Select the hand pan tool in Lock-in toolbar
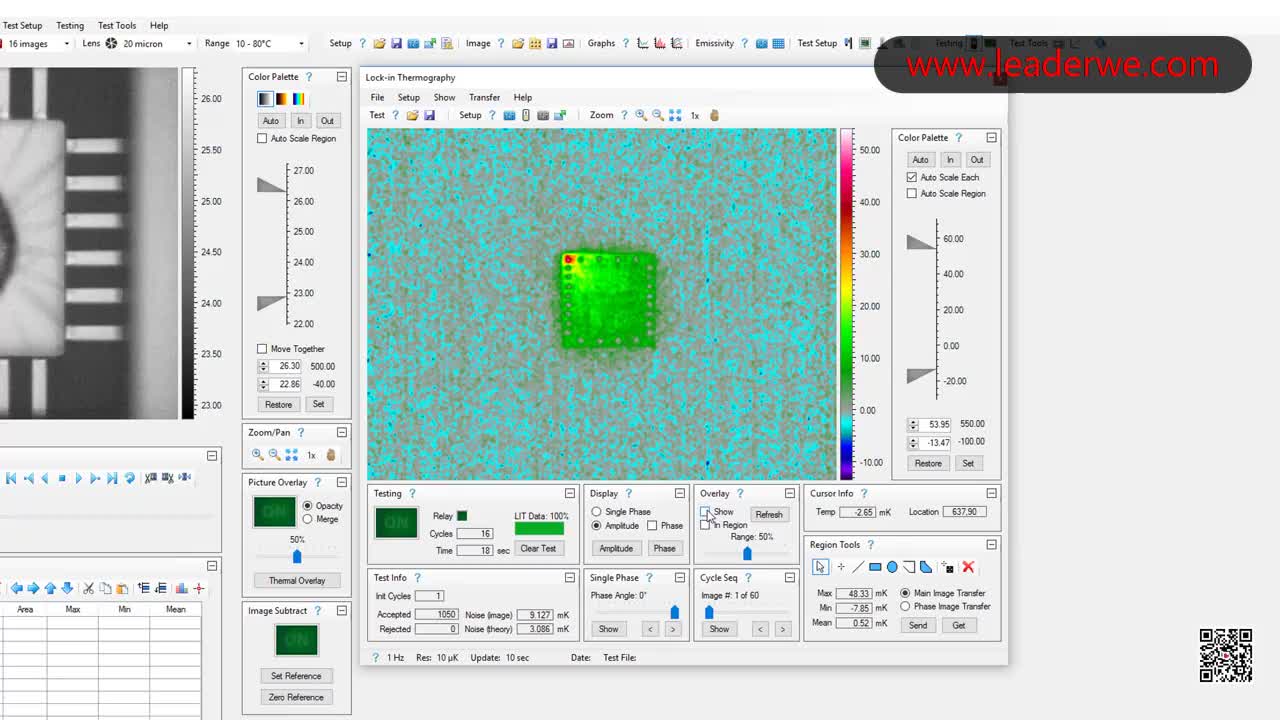 point(714,115)
